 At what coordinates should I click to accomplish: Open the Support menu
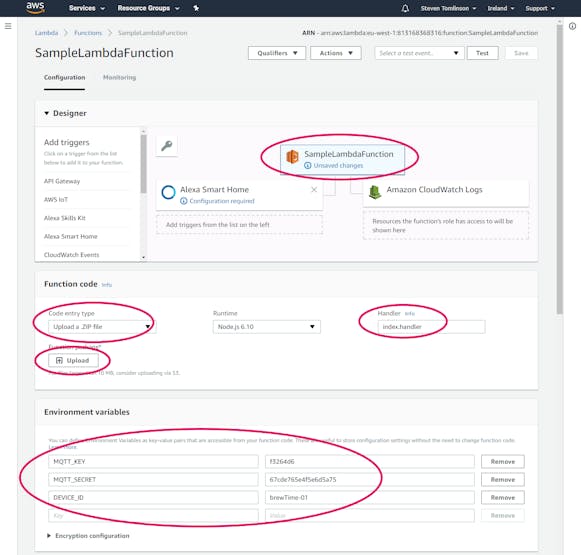coord(540,8)
